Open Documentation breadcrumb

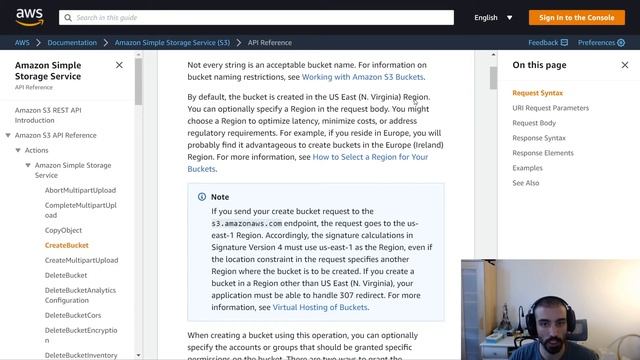click(72, 42)
